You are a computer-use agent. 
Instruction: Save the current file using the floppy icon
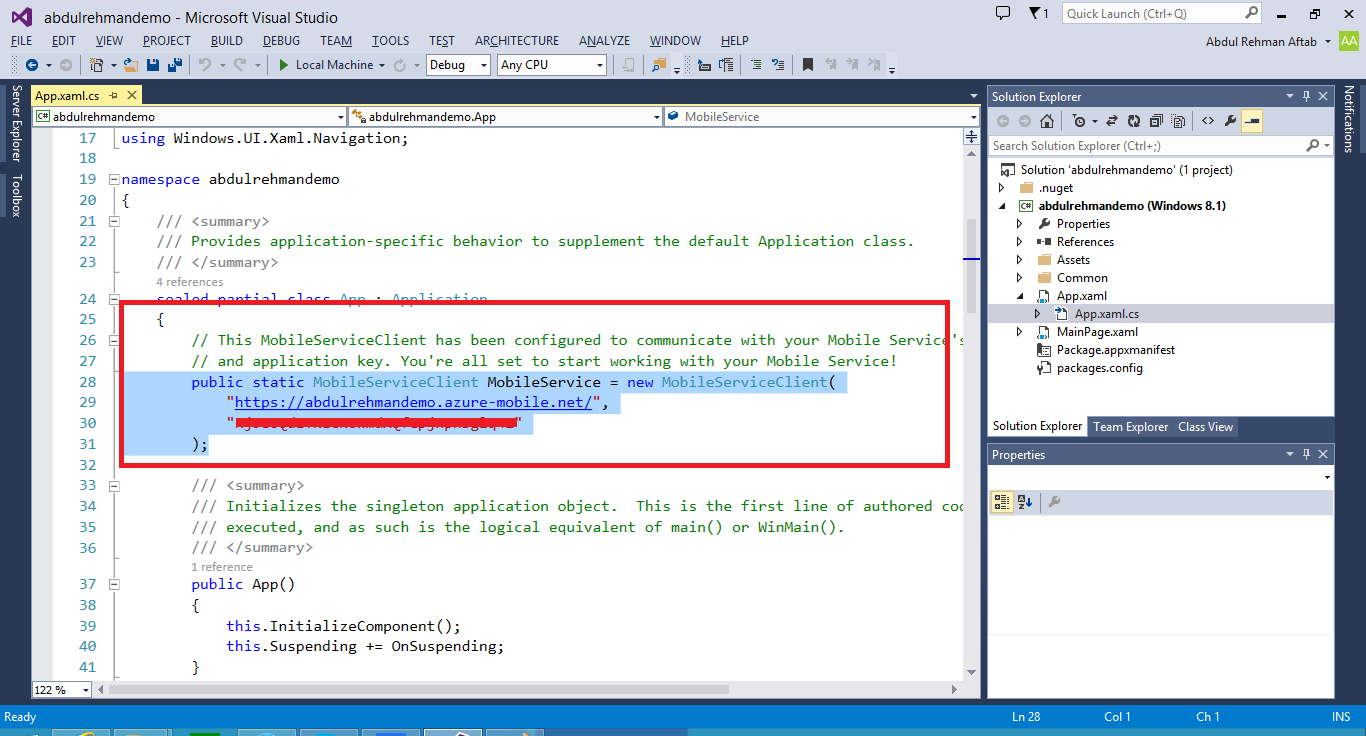click(x=153, y=65)
